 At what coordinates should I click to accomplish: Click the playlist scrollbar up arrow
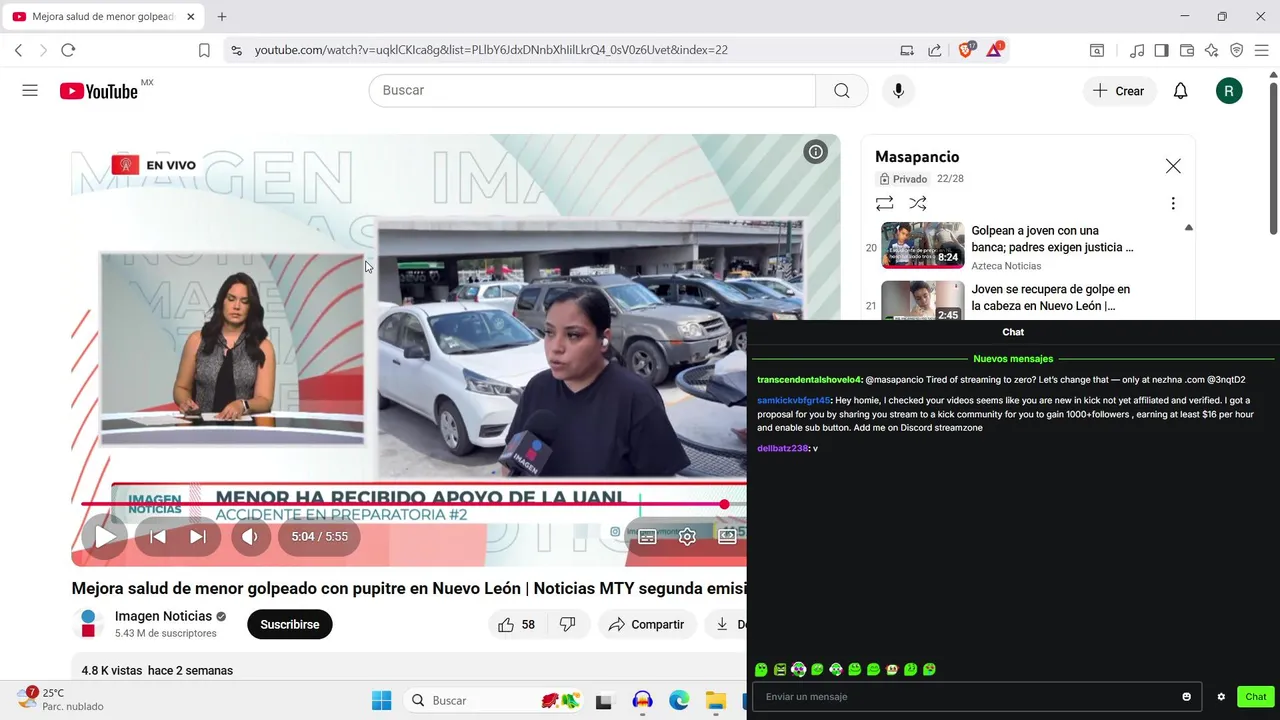(1188, 228)
